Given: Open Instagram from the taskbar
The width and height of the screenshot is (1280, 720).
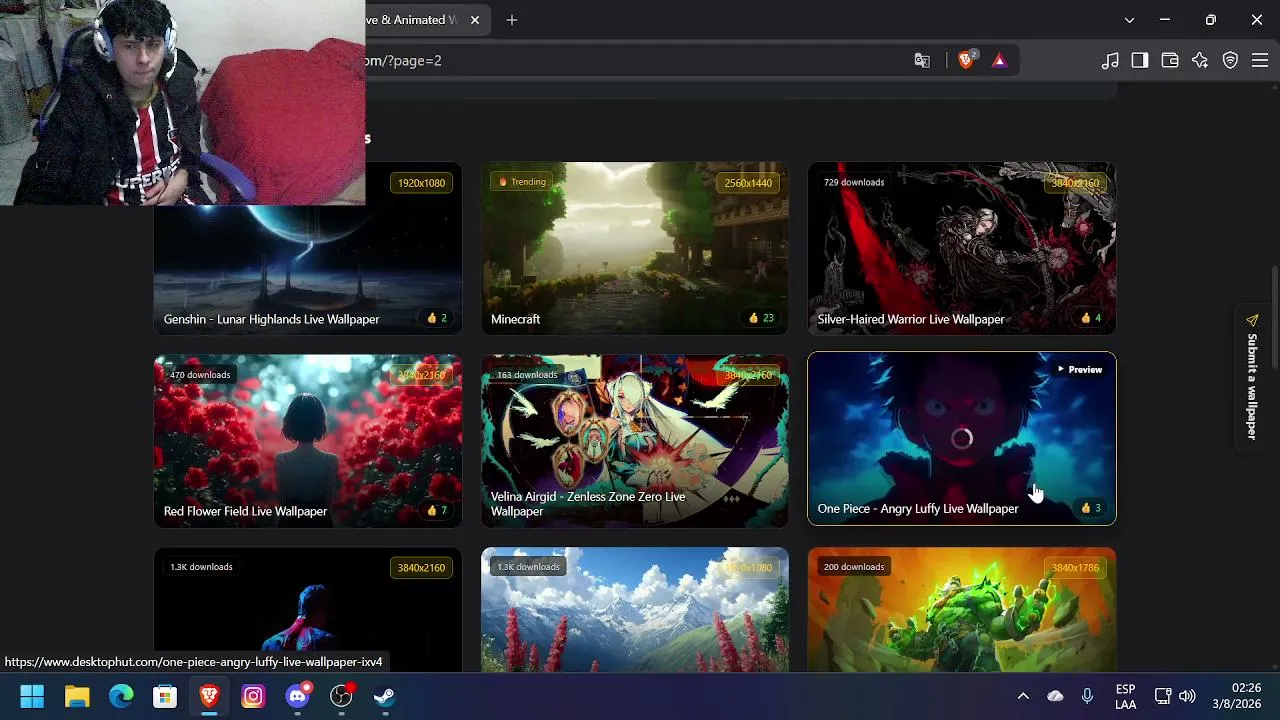Looking at the screenshot, I should click(x=253, y=696).
